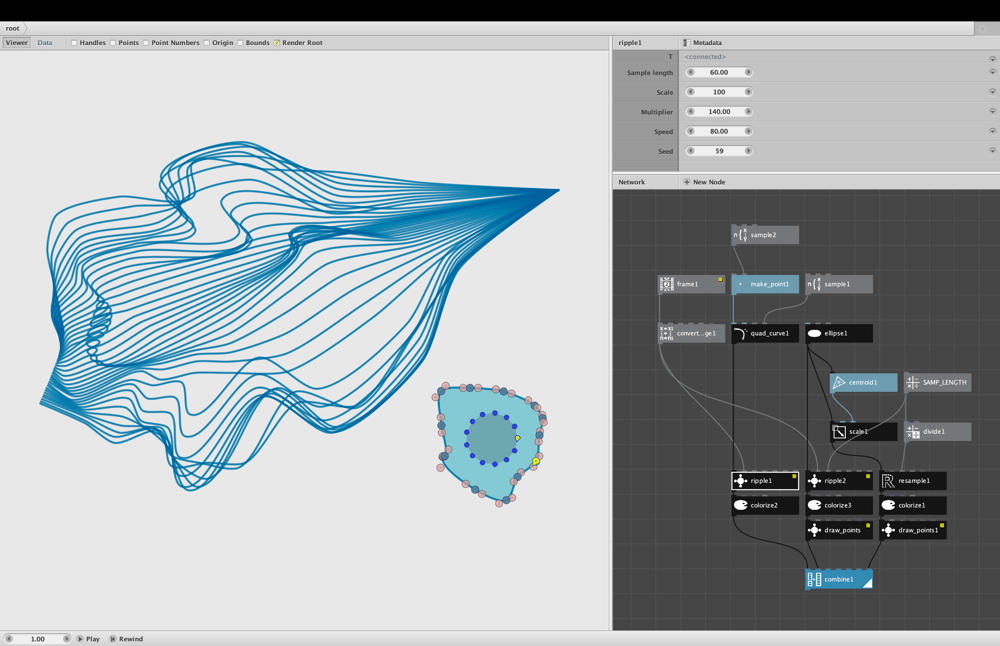Enable the Points checkbox
Screen dimensions: 1000x646
113,43
